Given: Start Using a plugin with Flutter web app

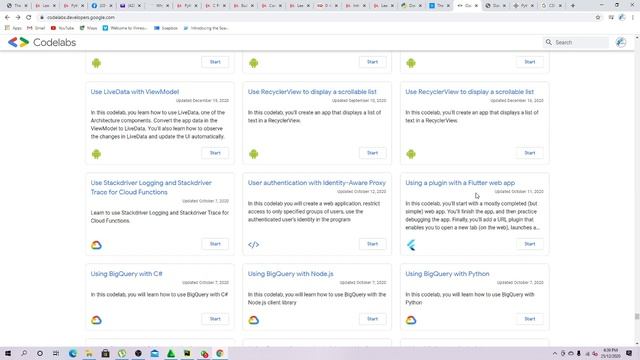Looking at the screenshot, I should tap(530, 244).
